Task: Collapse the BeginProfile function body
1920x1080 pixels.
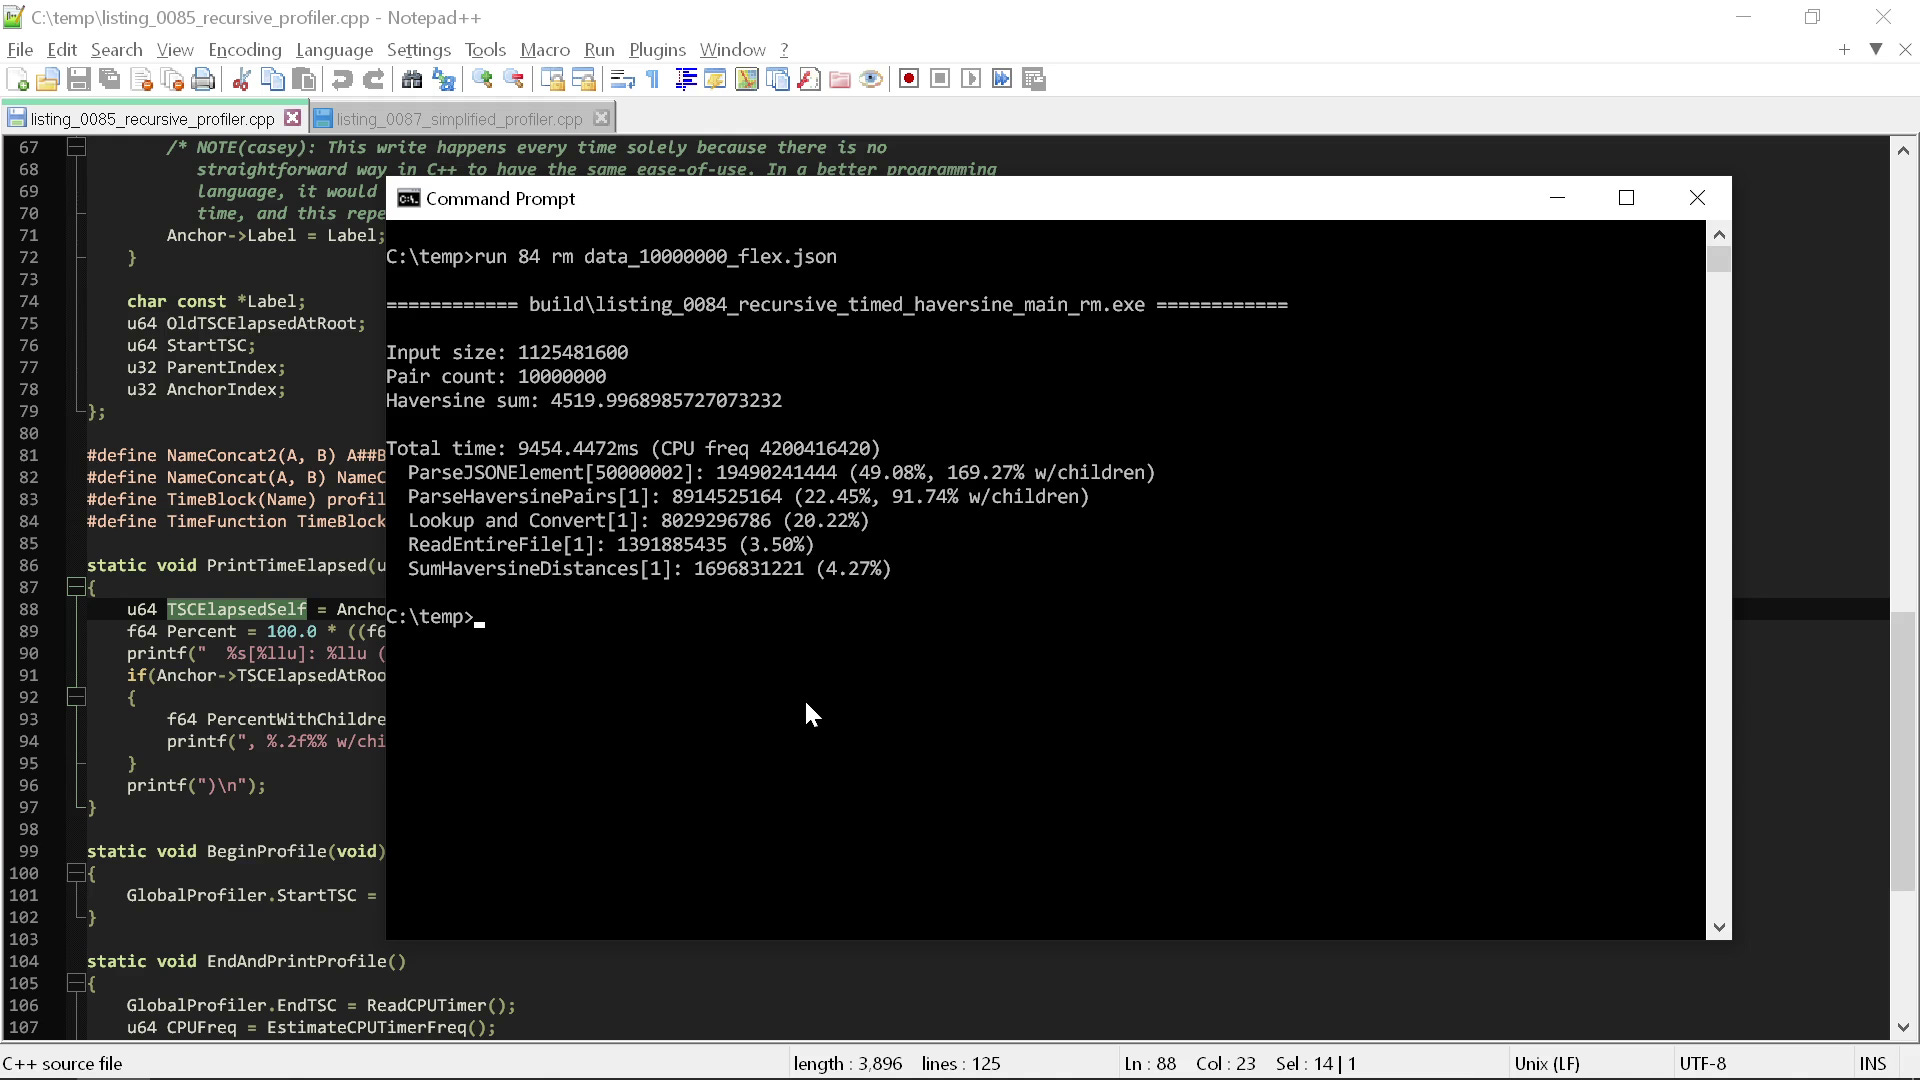Action: pyautogui.click(x=77, y=873)
